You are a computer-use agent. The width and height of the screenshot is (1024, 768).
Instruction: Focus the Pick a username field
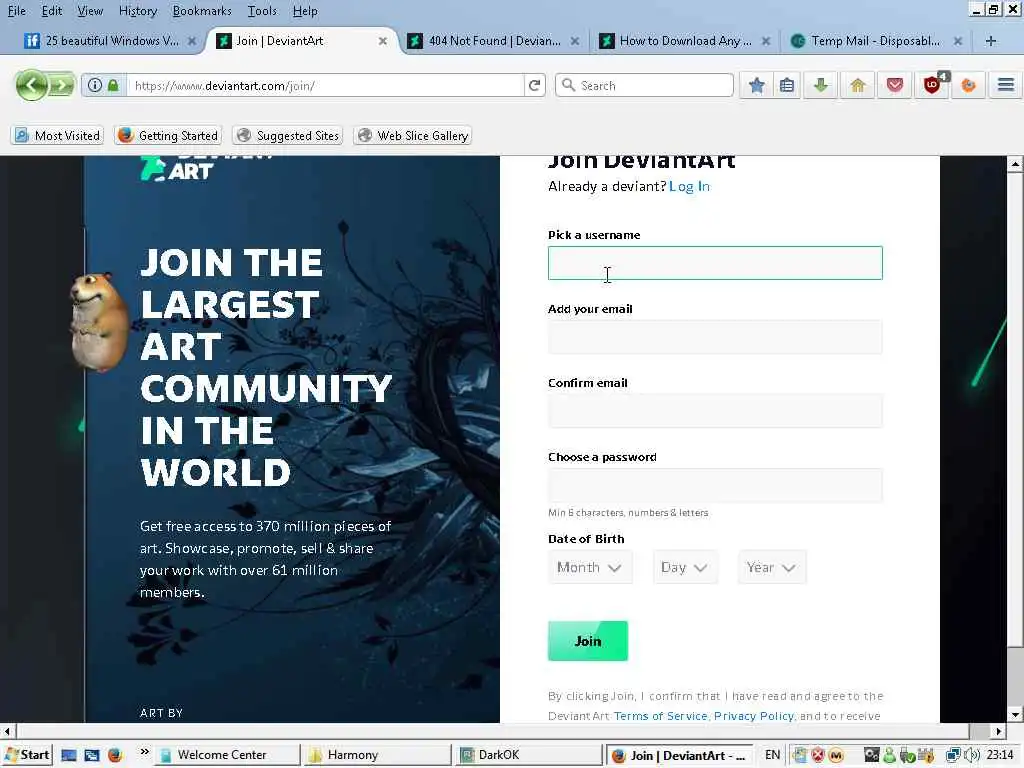click(x=715, y=263)
